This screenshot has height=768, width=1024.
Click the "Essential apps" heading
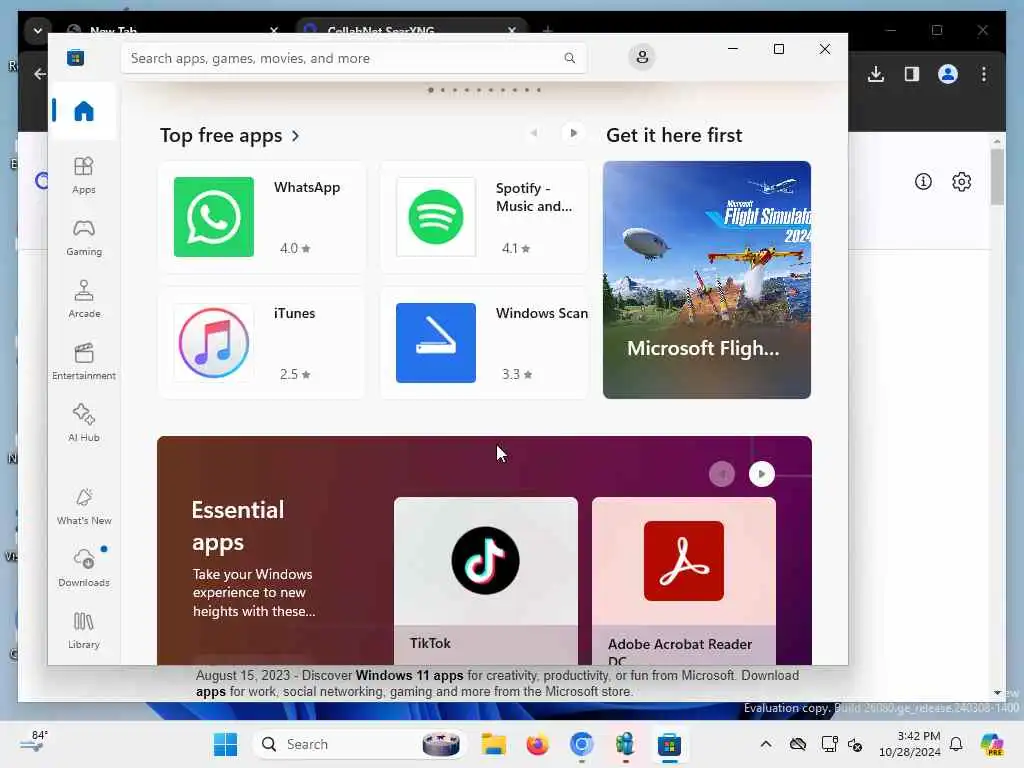point(238,526)
